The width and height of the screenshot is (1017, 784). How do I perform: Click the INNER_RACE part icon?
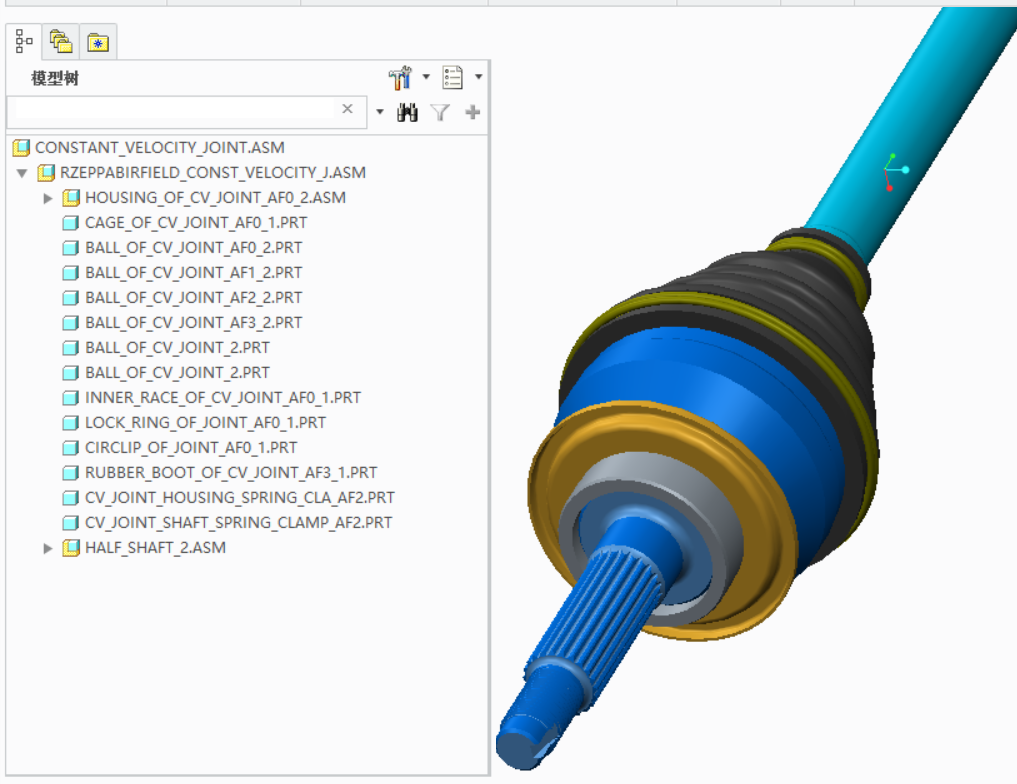point(71,398)
